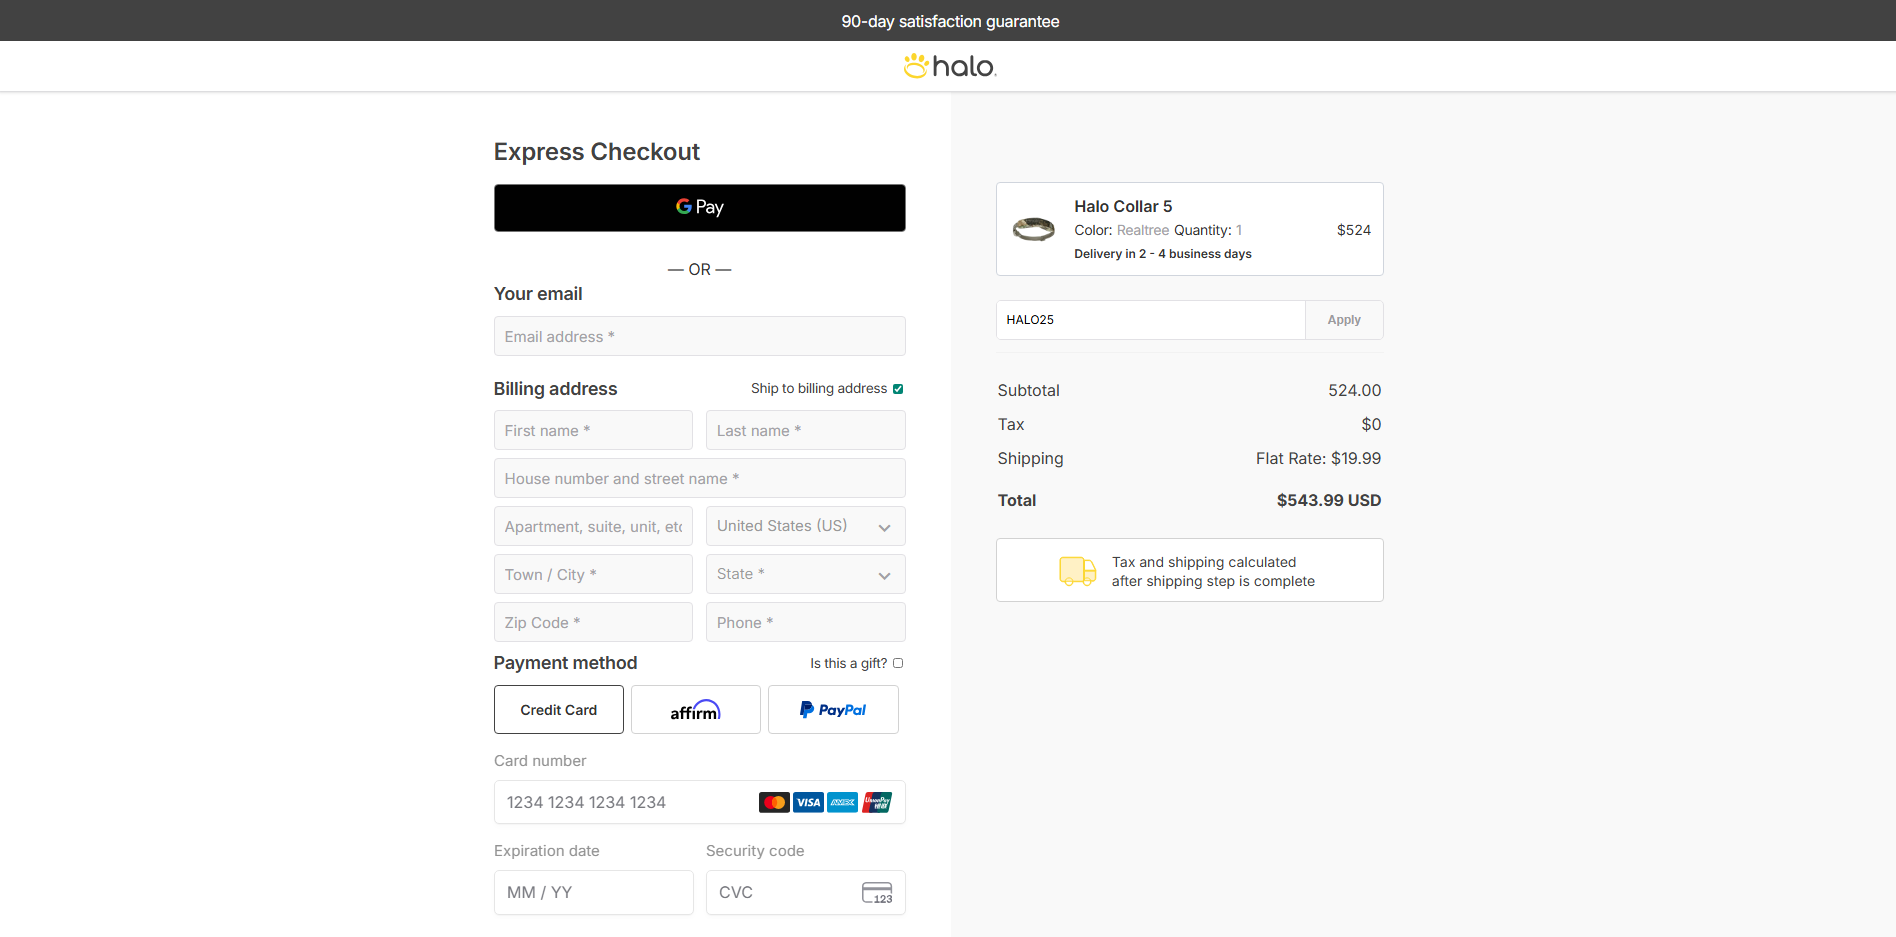Switch to PayPal payment method
Image resolution: width=1896 pixels, height=937 pixels.
pyautogui.click(x=833, y=710)
